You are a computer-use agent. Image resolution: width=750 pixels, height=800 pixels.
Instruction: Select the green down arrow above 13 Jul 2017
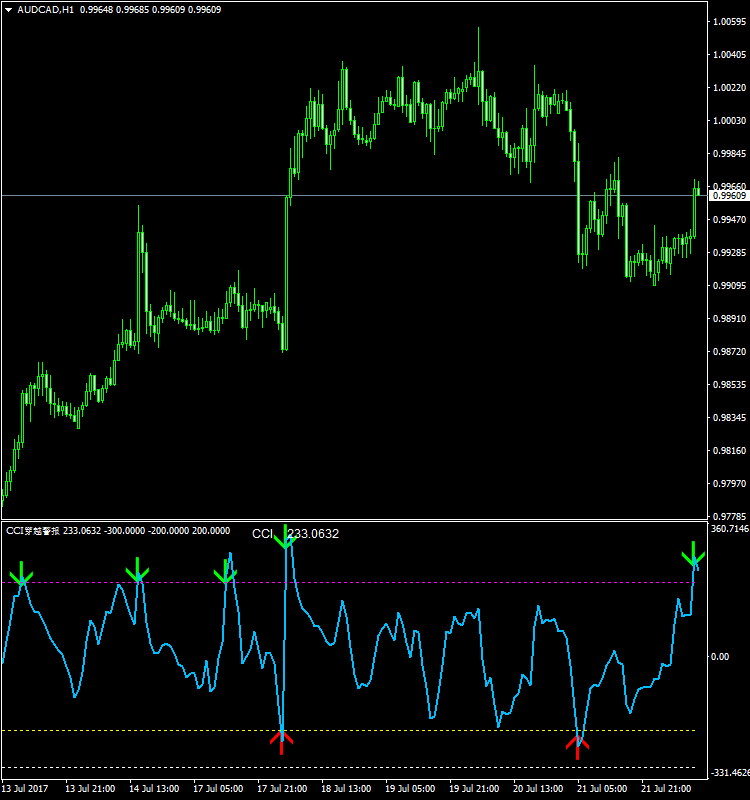pos(21,573)
